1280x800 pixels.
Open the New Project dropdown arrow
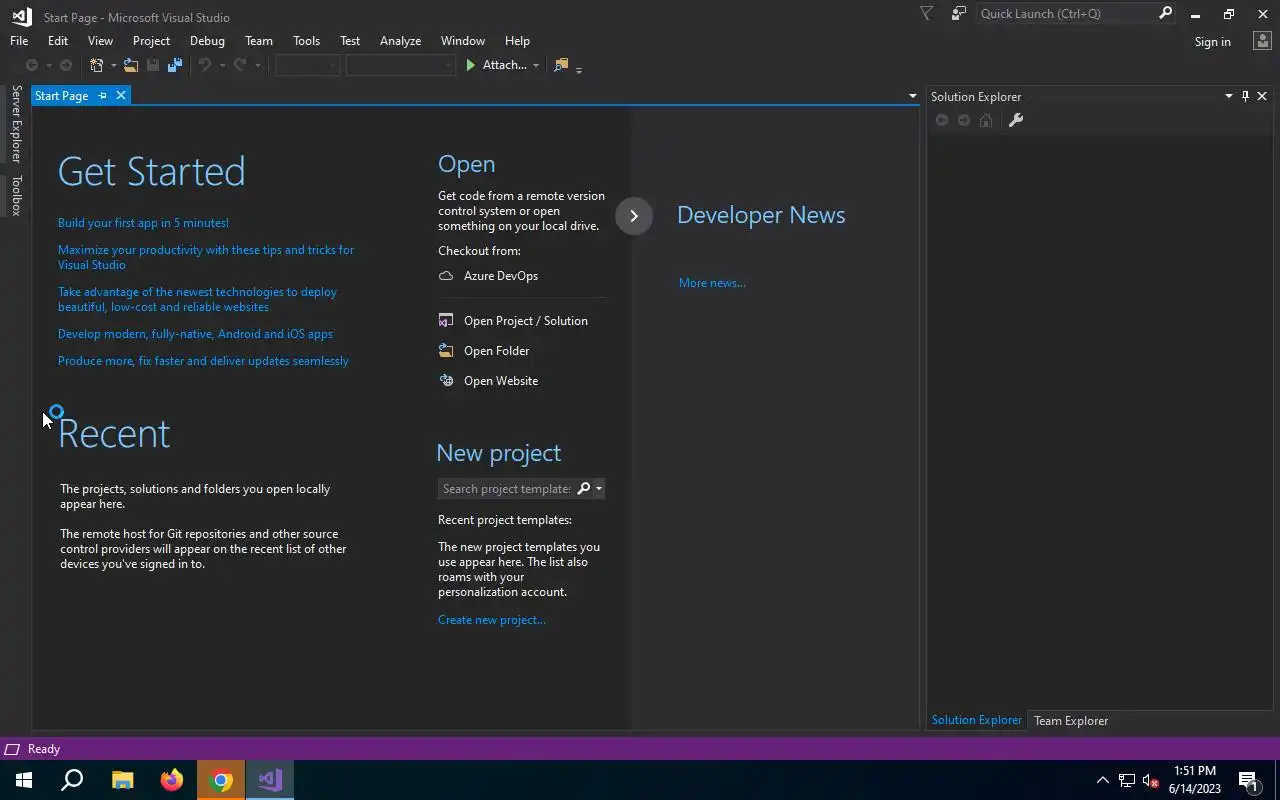(x=113, y=66)
